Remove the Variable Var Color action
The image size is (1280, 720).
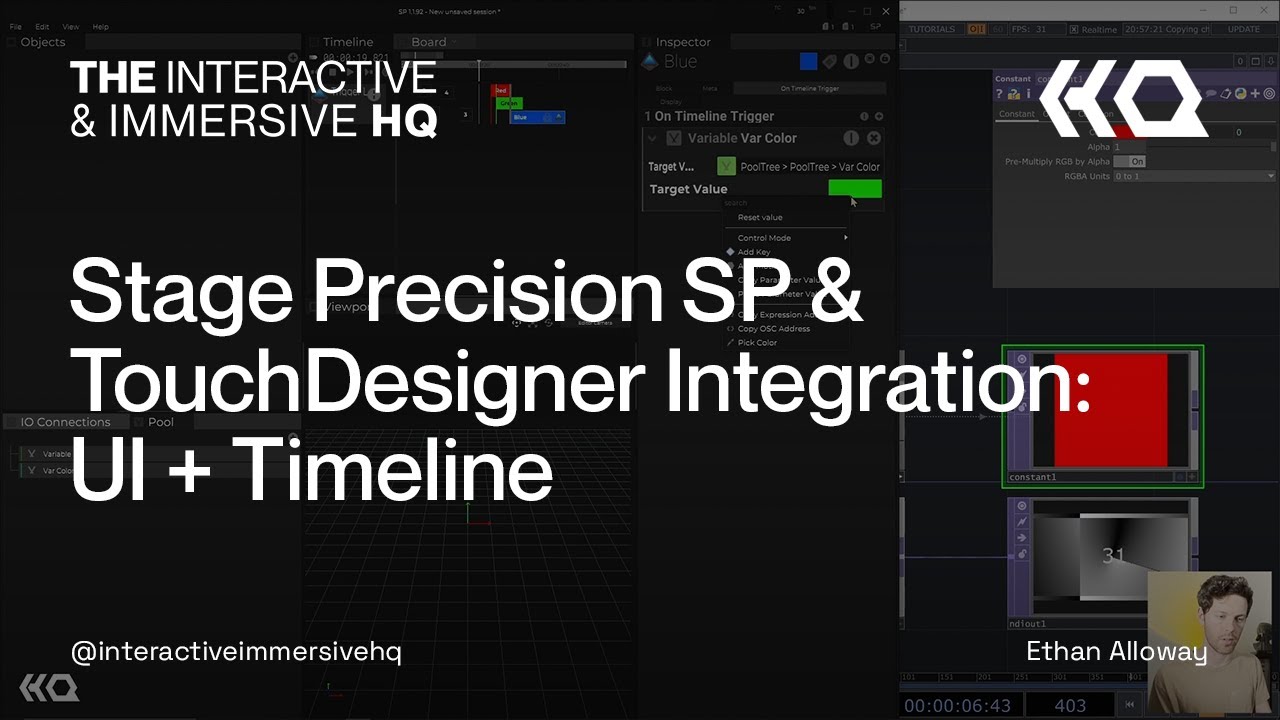coord(874,138)
